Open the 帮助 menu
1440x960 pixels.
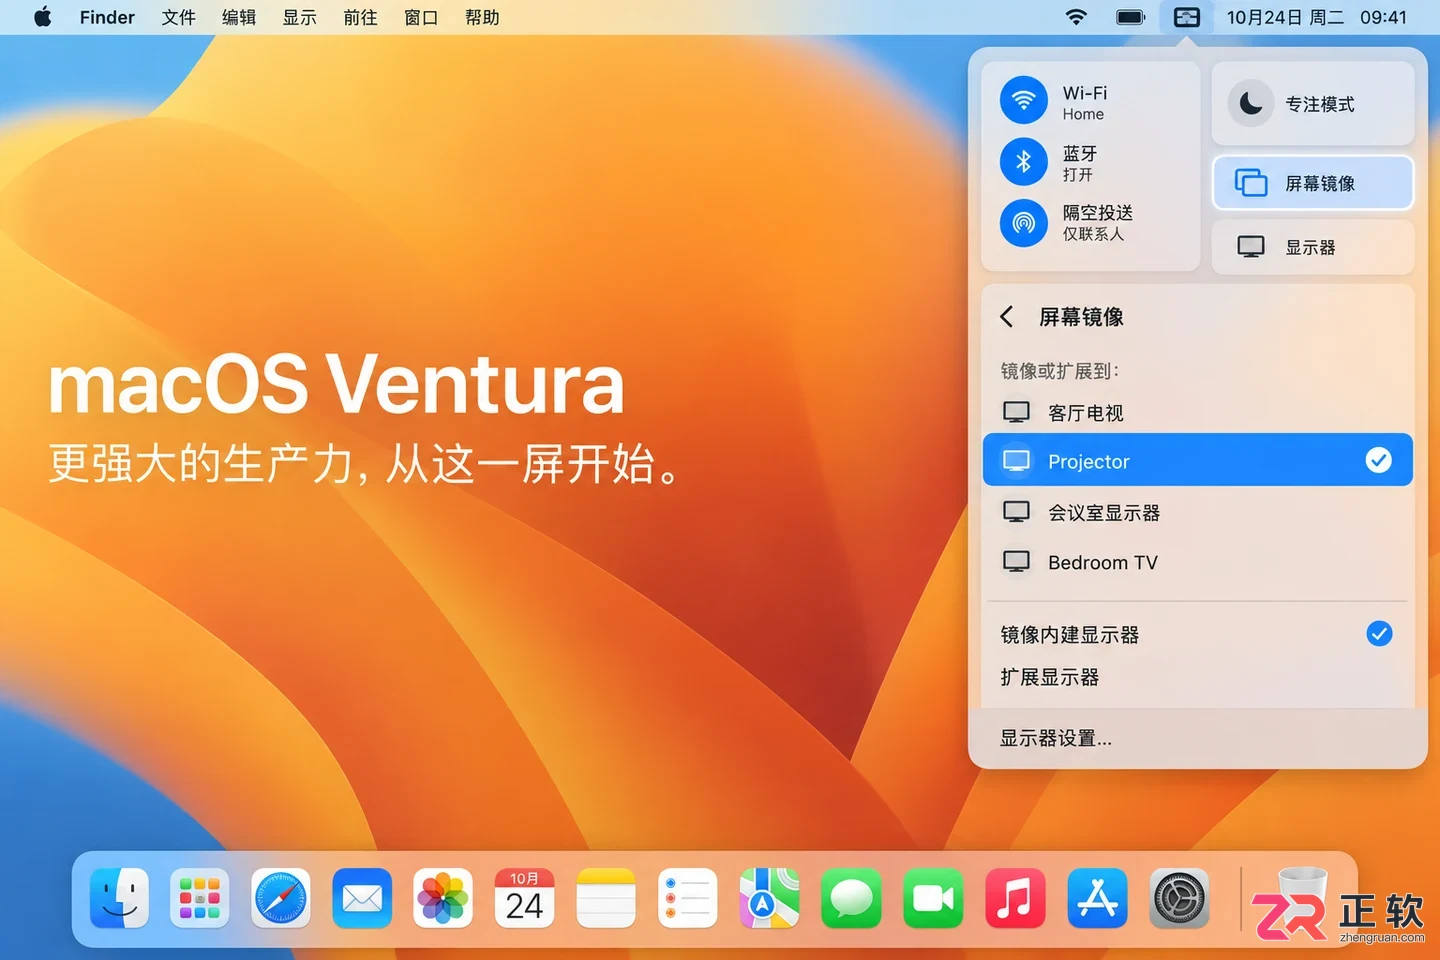tap(482, 17)
